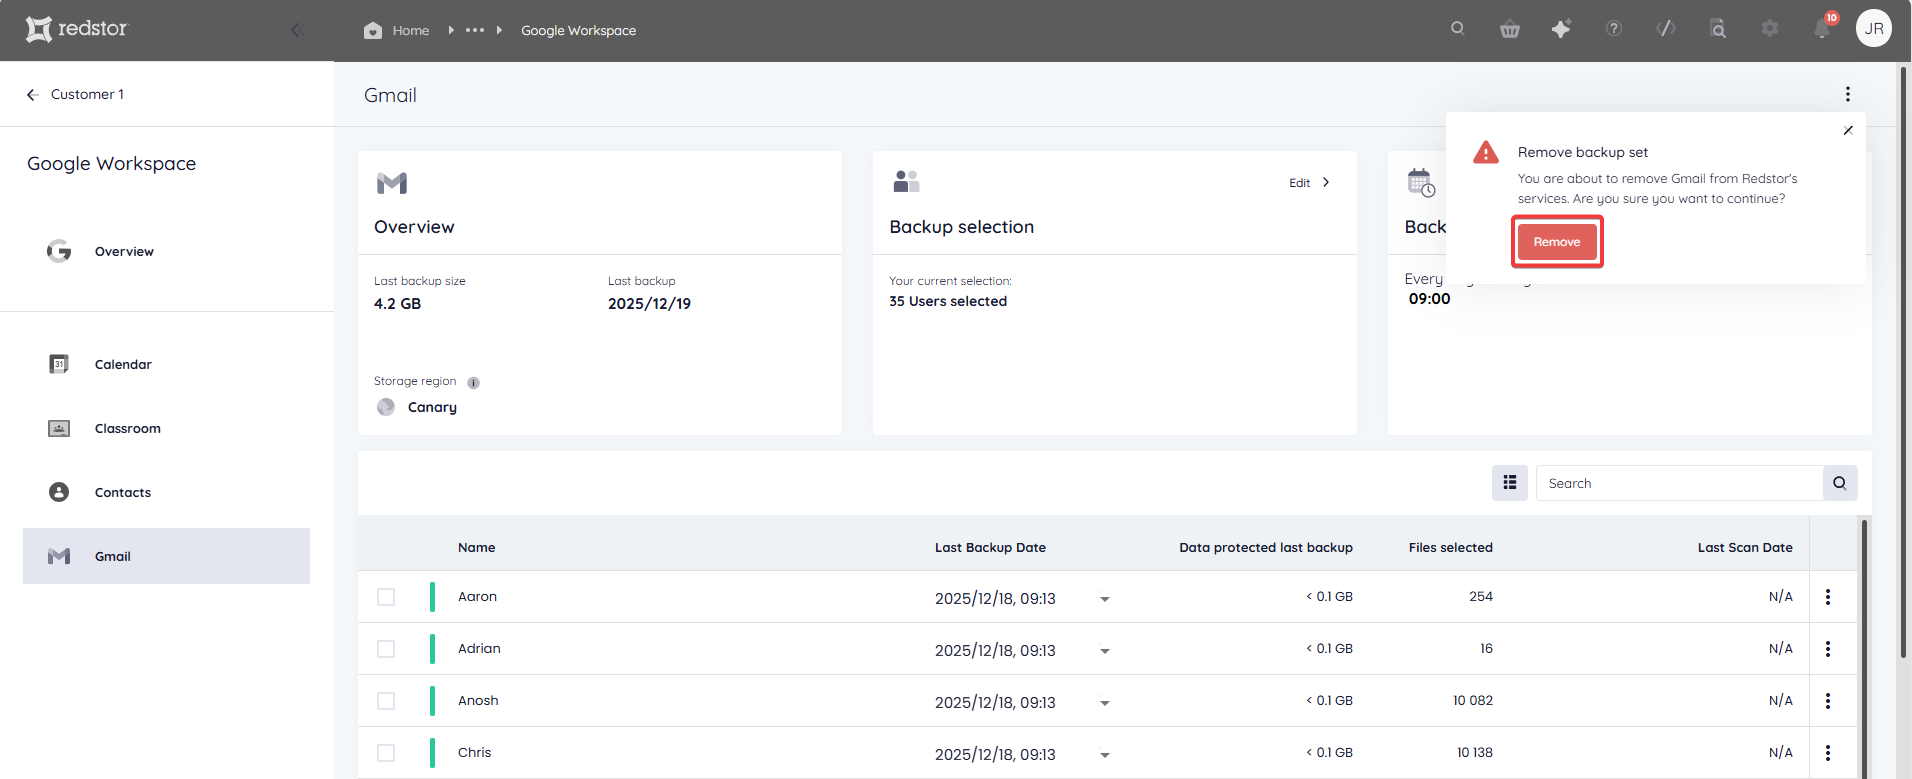Click the code slash icon
The height and width of the screenshot is (779, 1912).
coord(1666,29)
